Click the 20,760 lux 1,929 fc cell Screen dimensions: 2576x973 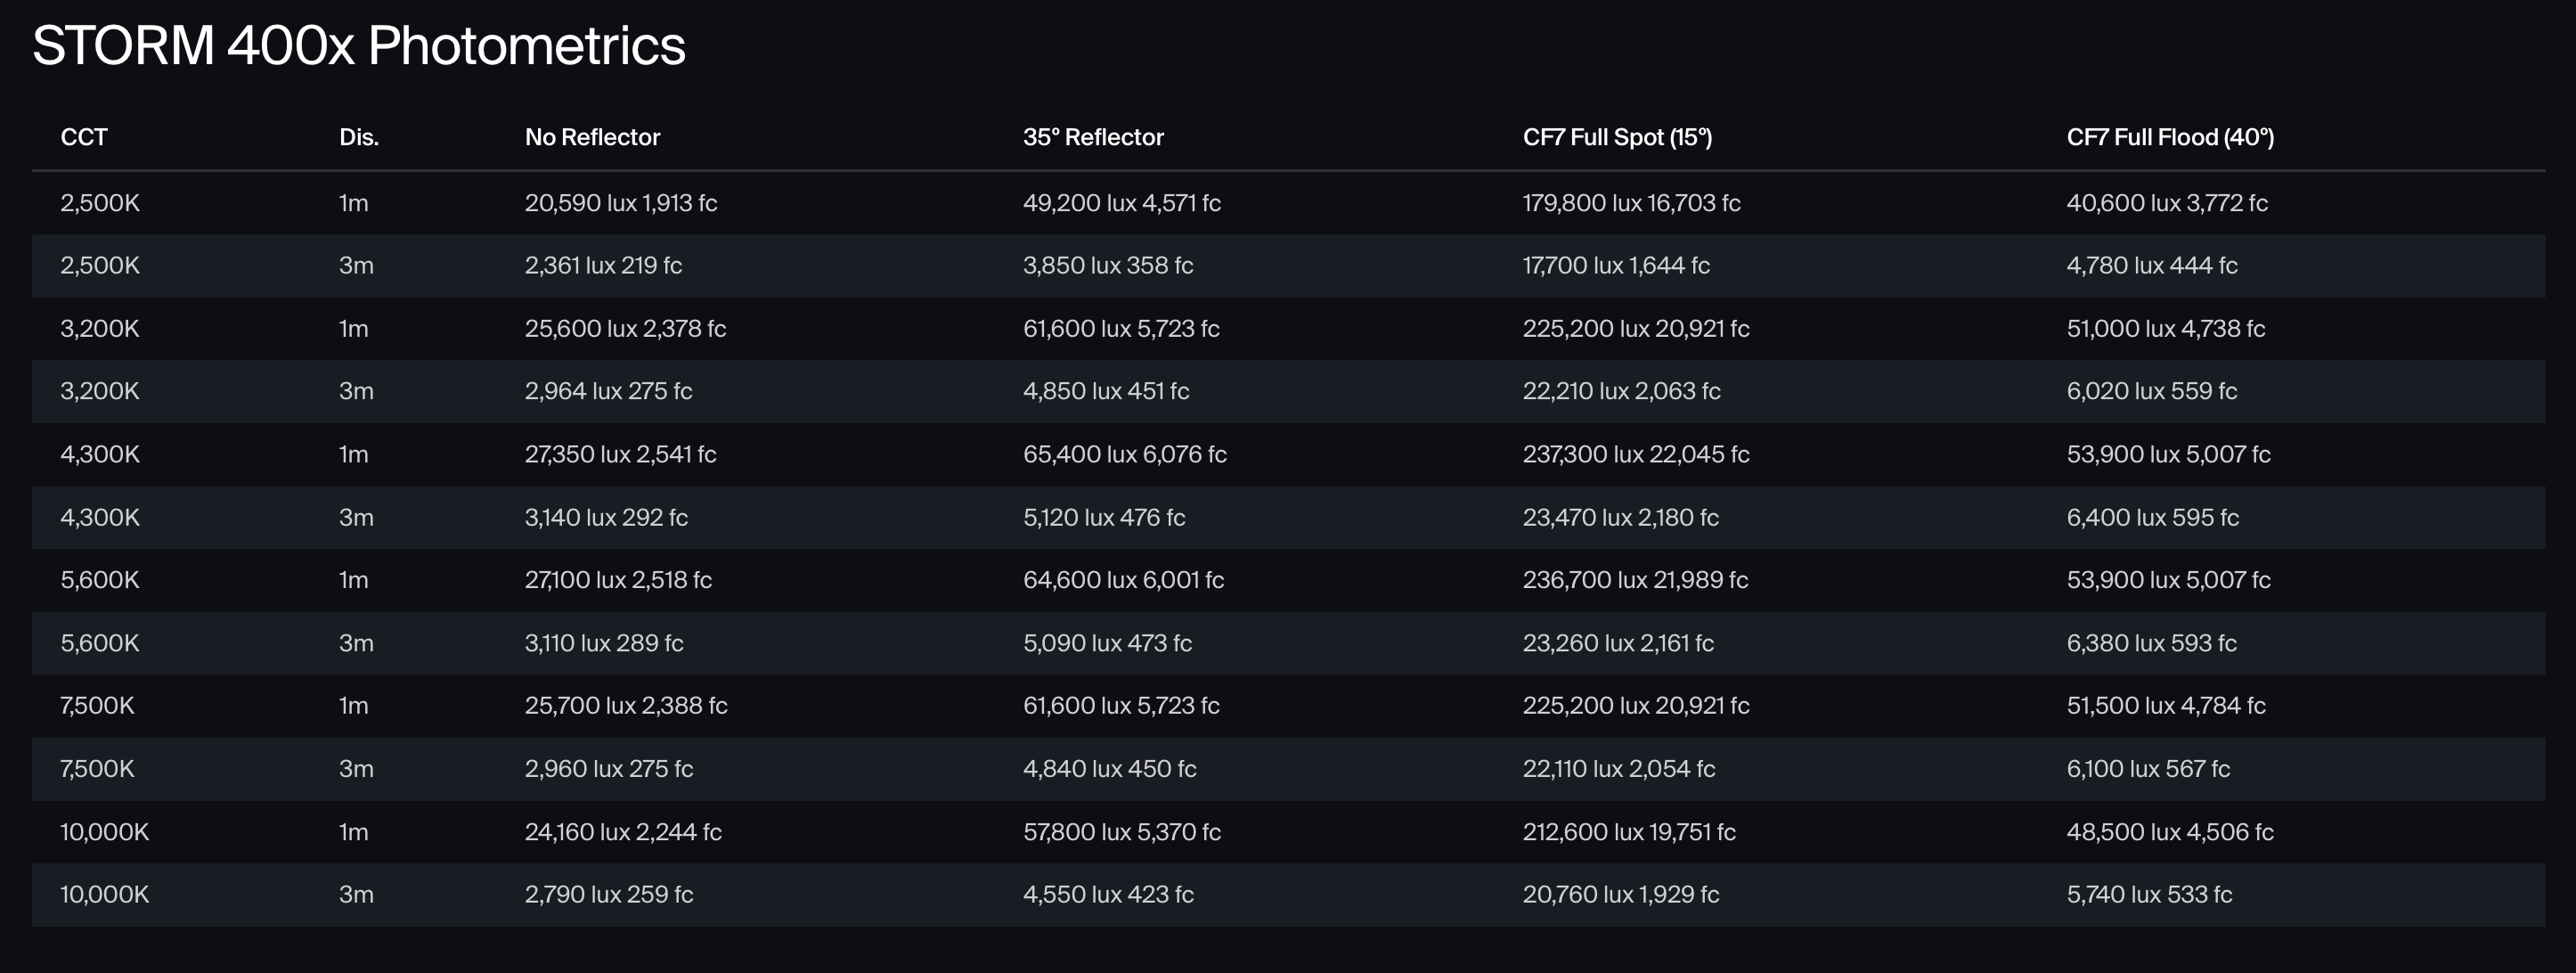pos(1620,895)
